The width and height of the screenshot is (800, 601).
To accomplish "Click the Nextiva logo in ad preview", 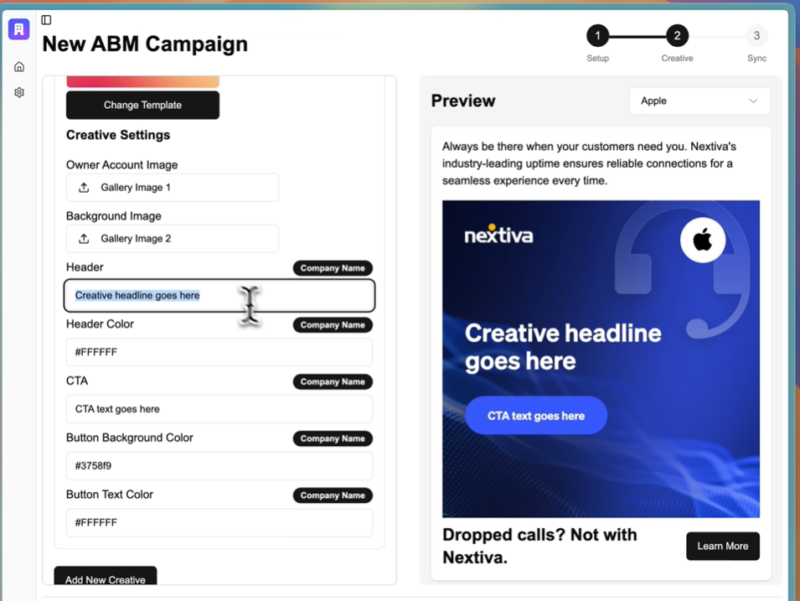I will pyautogui.click(x=498, y=235).
